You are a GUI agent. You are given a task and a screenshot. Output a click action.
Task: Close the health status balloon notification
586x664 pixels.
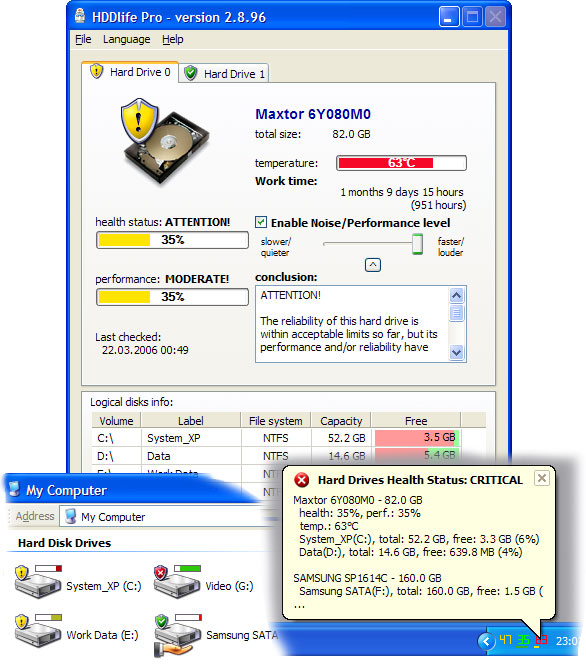coord(542,478)
